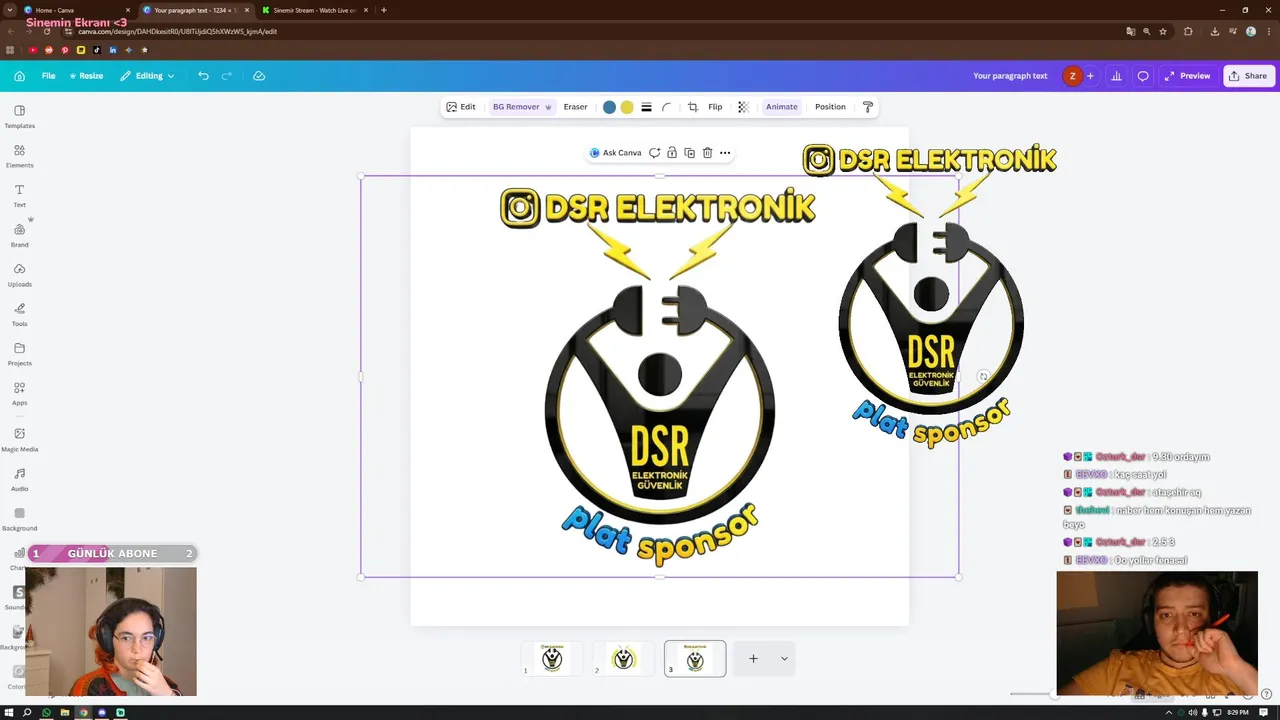
Task: Open the File menu
Action: point(48,76)
